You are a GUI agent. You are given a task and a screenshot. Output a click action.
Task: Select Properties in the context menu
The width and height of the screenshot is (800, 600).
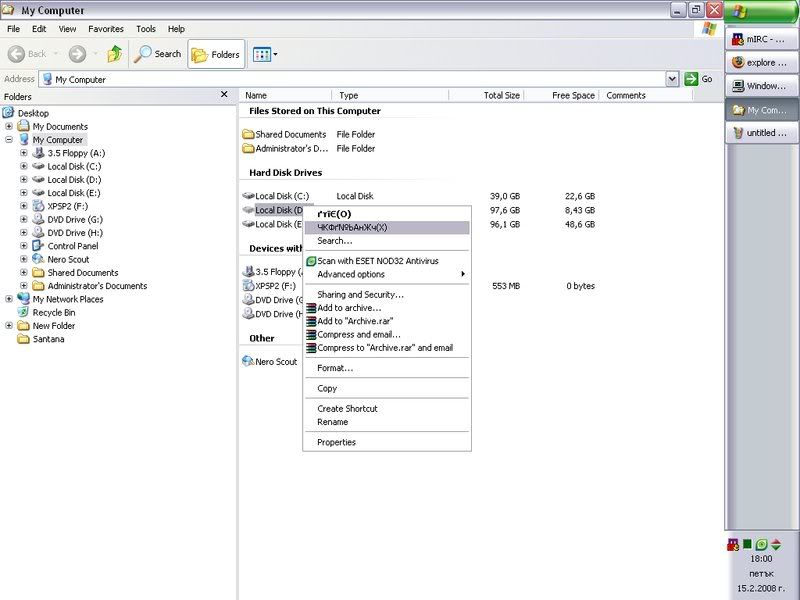tap(336, 442)
